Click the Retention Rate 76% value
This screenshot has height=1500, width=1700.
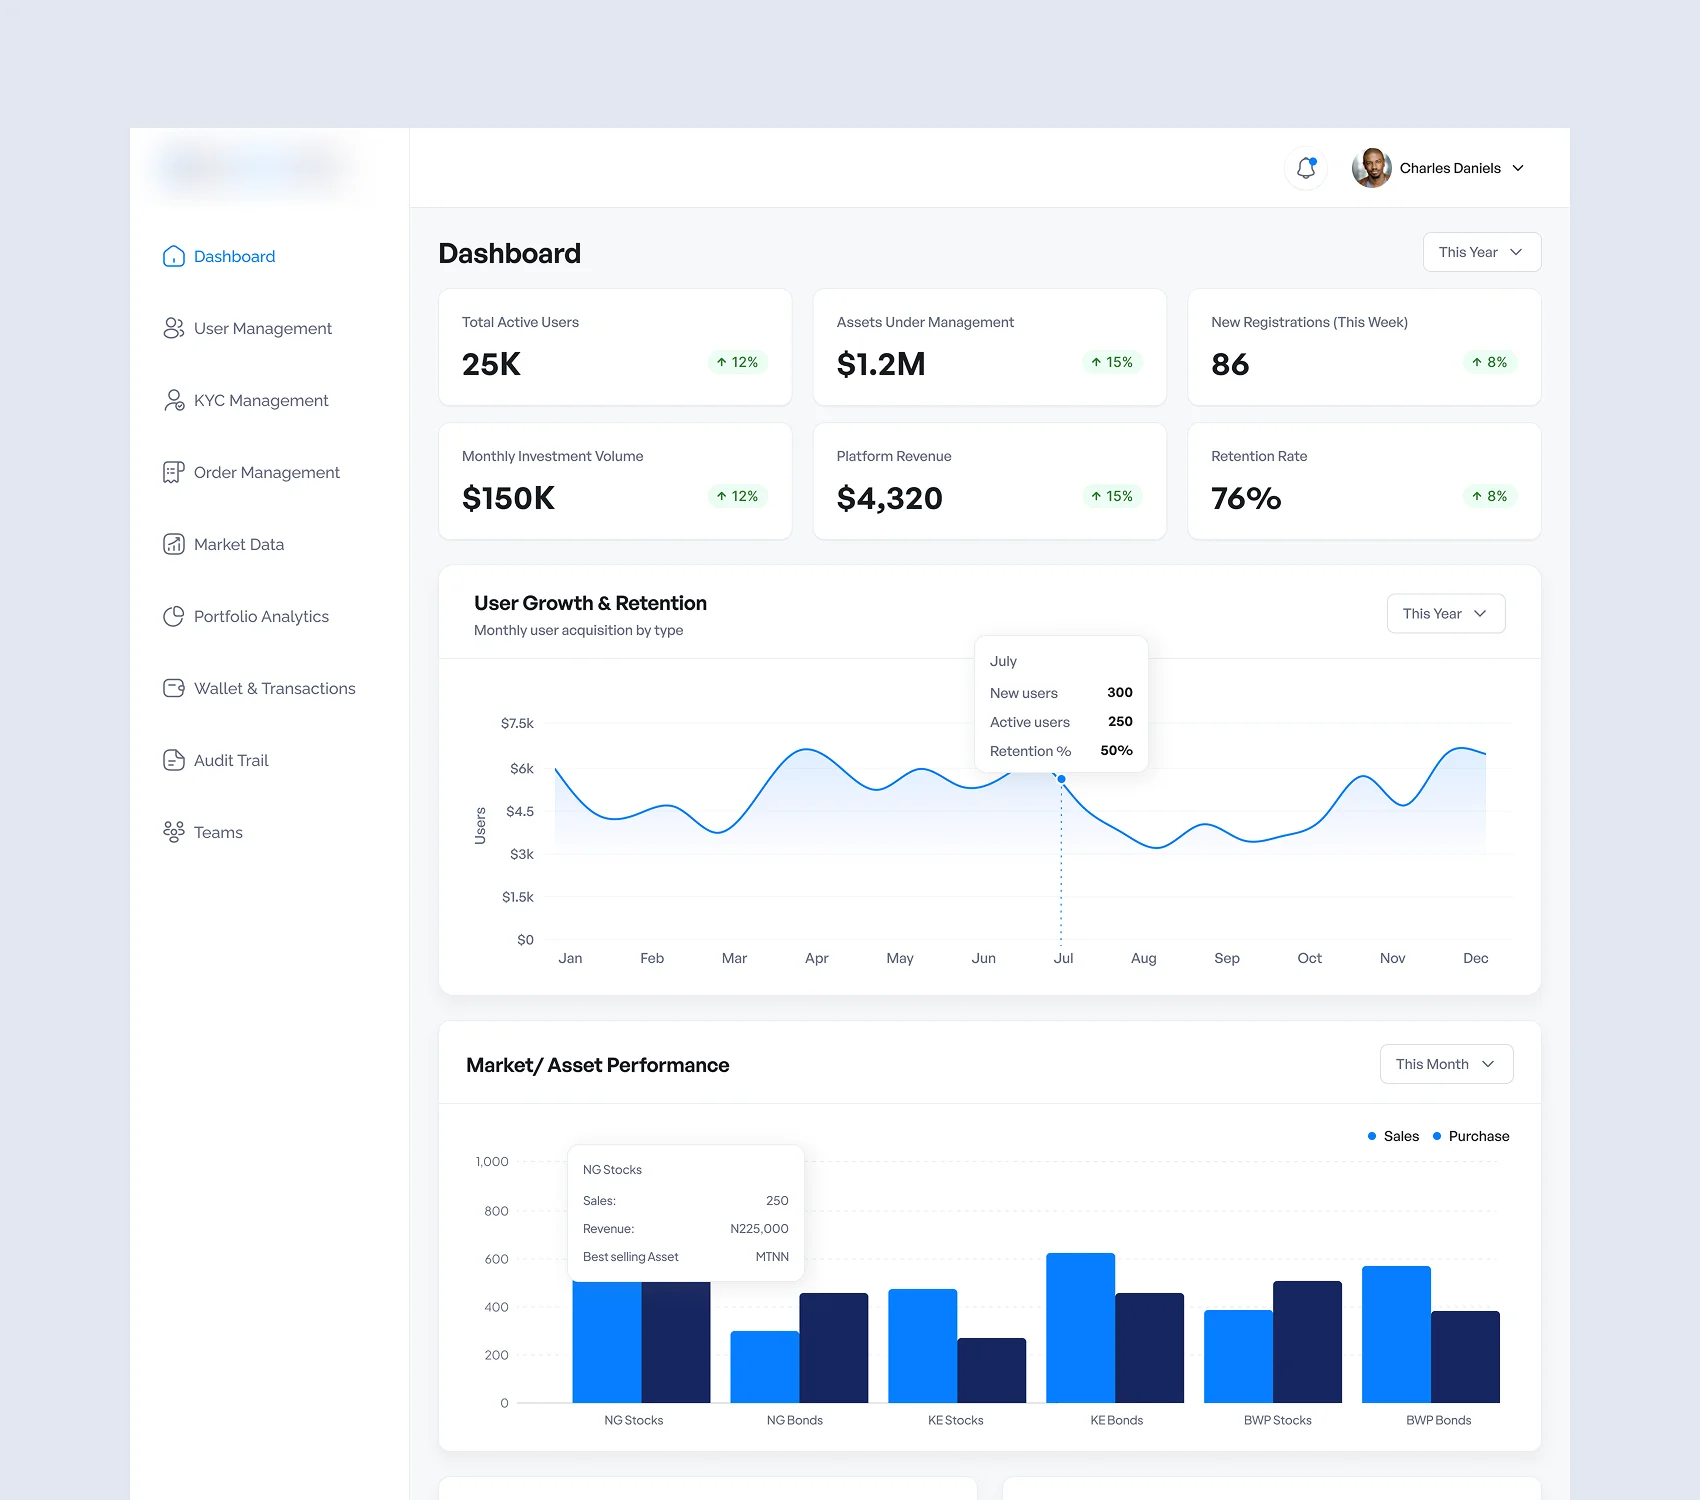(1246, 498)
